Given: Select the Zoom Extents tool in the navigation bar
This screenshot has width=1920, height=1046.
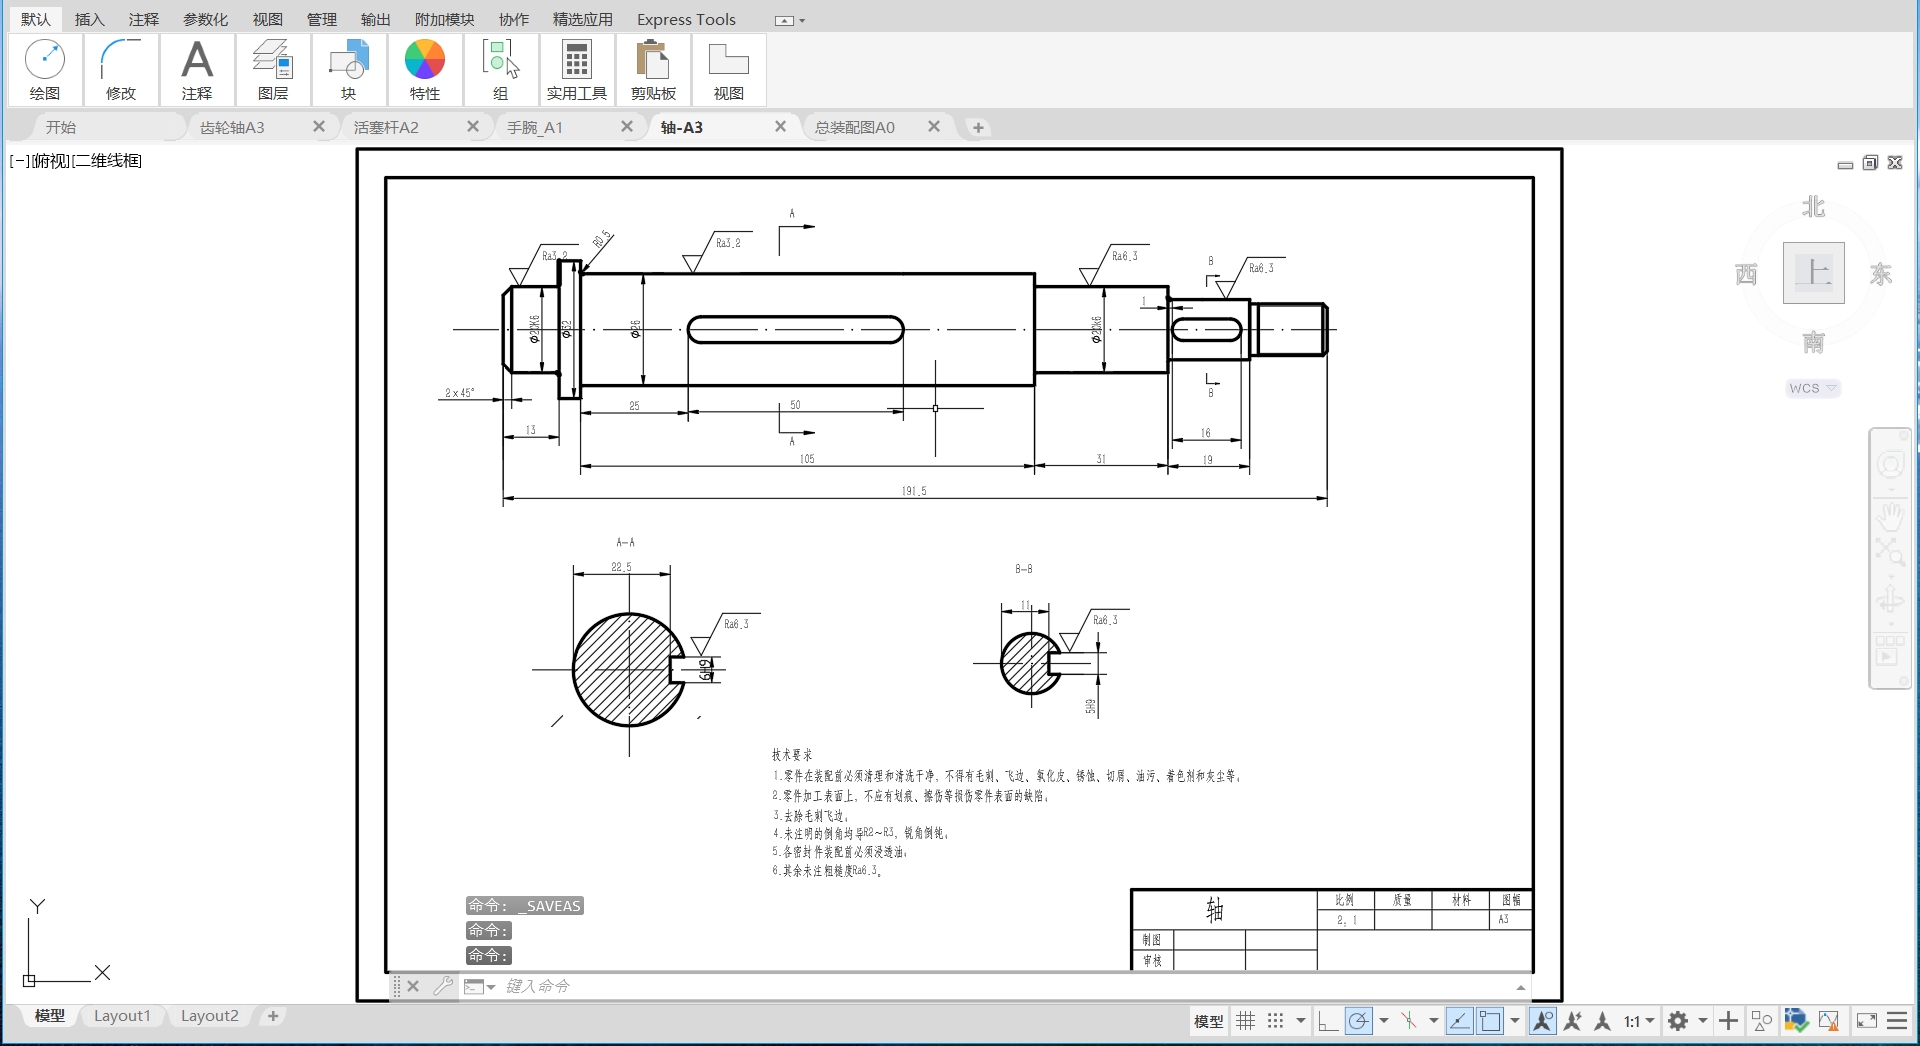Looking at the screenshot, I should (1890, 552).
